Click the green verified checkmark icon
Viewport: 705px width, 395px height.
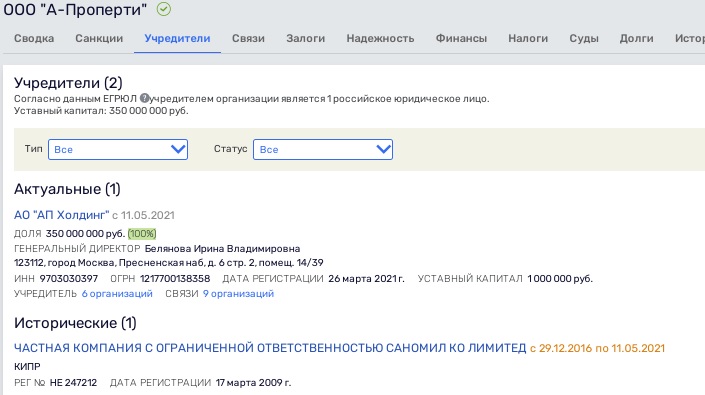tap(164, 9)
